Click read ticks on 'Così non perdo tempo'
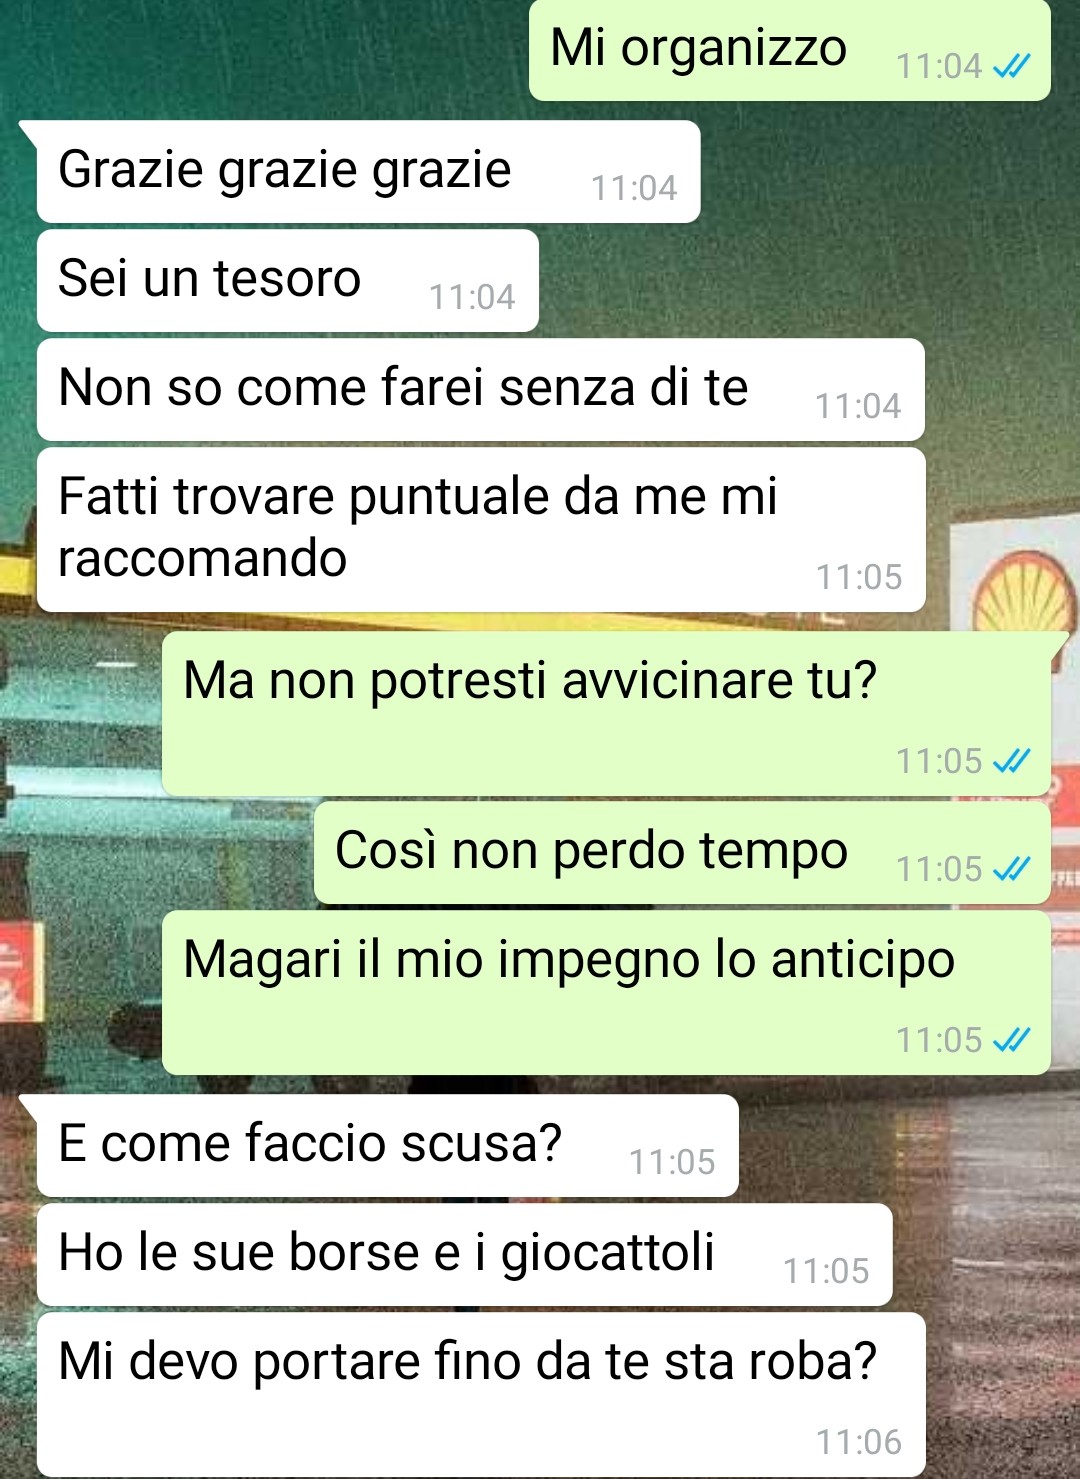Image resolution: width=1080 pixels, height=1479 pixels. click(x=1012, y=870)
